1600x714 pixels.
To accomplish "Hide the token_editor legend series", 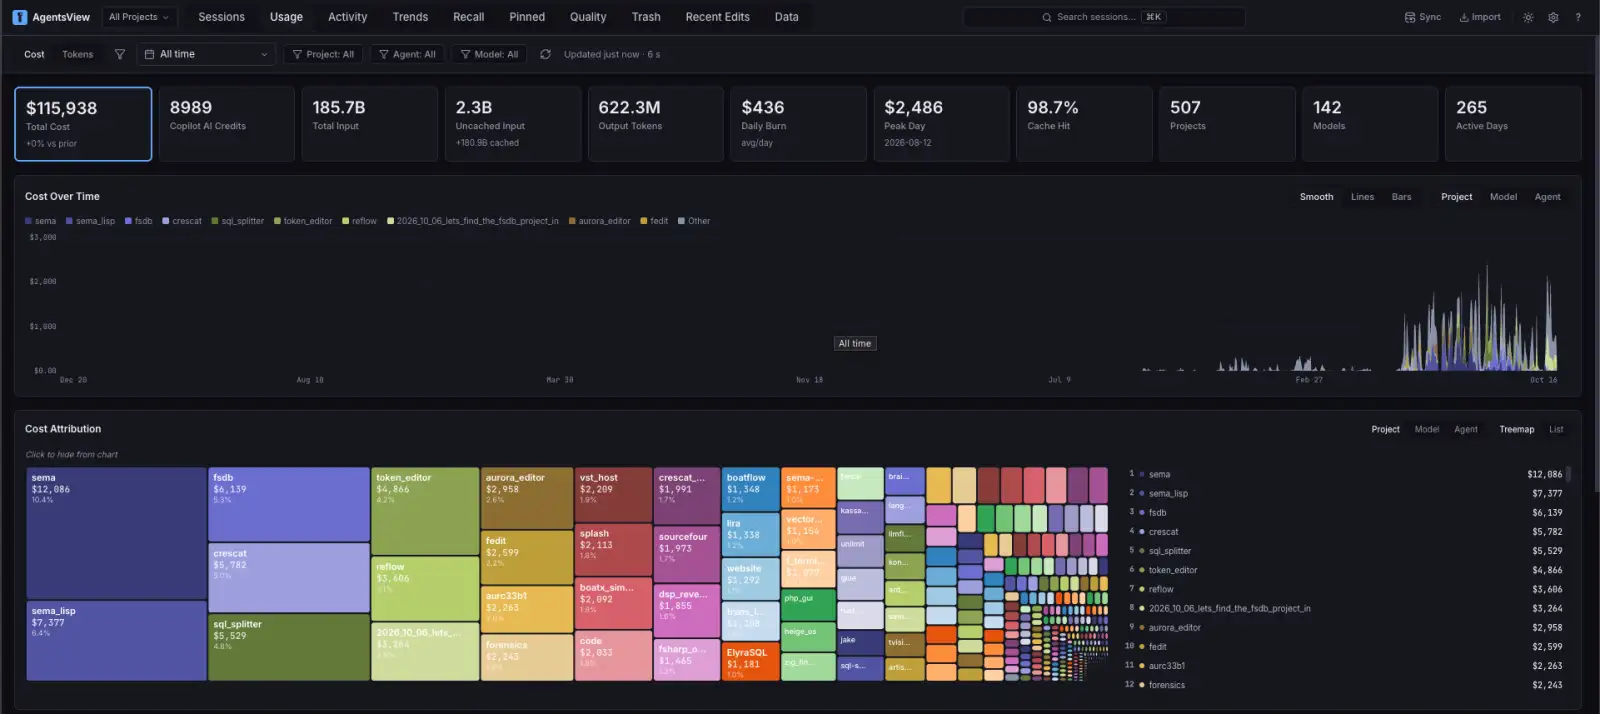I will [303, 221].
